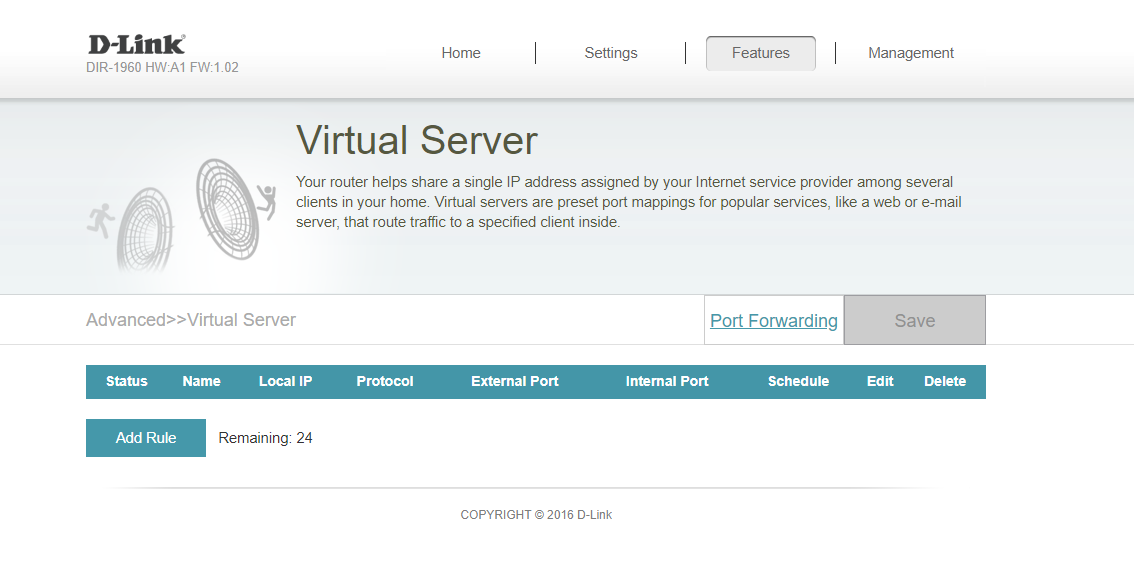Click the Virtual Server page heading
This screenshot has height=580, width=1134.
(x=417, y=140)
